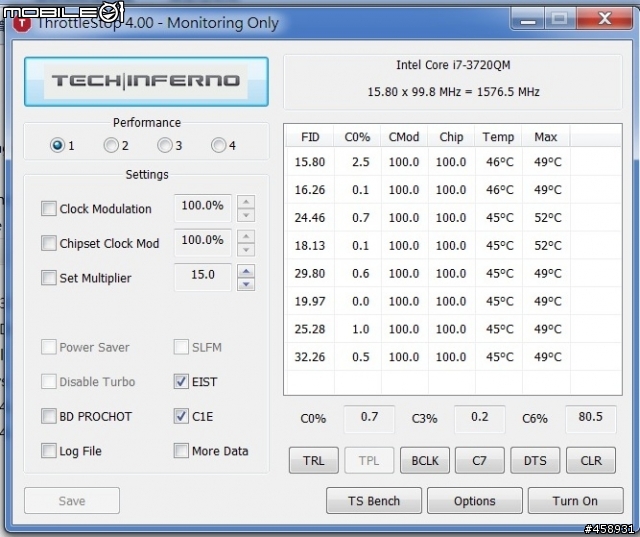Select the table row with FID 25.28
The image size is (640, 537).
453,329
